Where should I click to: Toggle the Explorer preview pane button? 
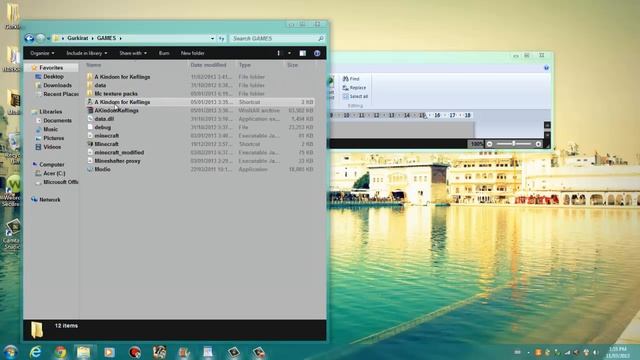coord(302,53)
